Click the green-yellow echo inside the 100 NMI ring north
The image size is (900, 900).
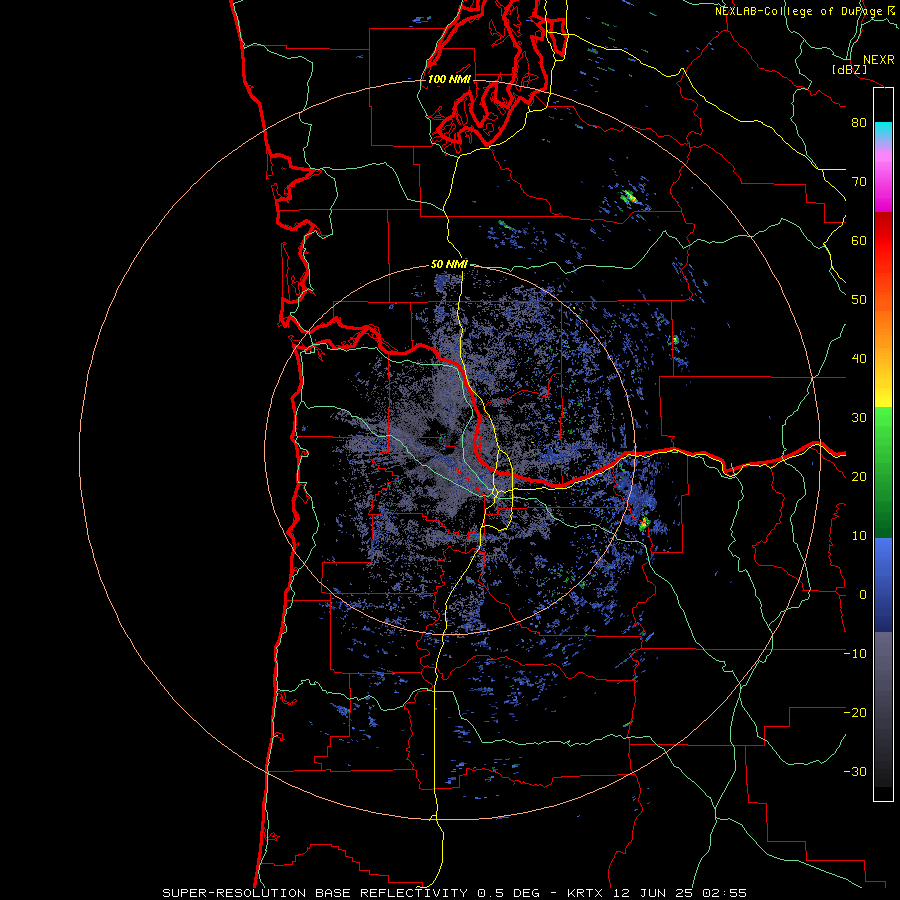[629, 197]
